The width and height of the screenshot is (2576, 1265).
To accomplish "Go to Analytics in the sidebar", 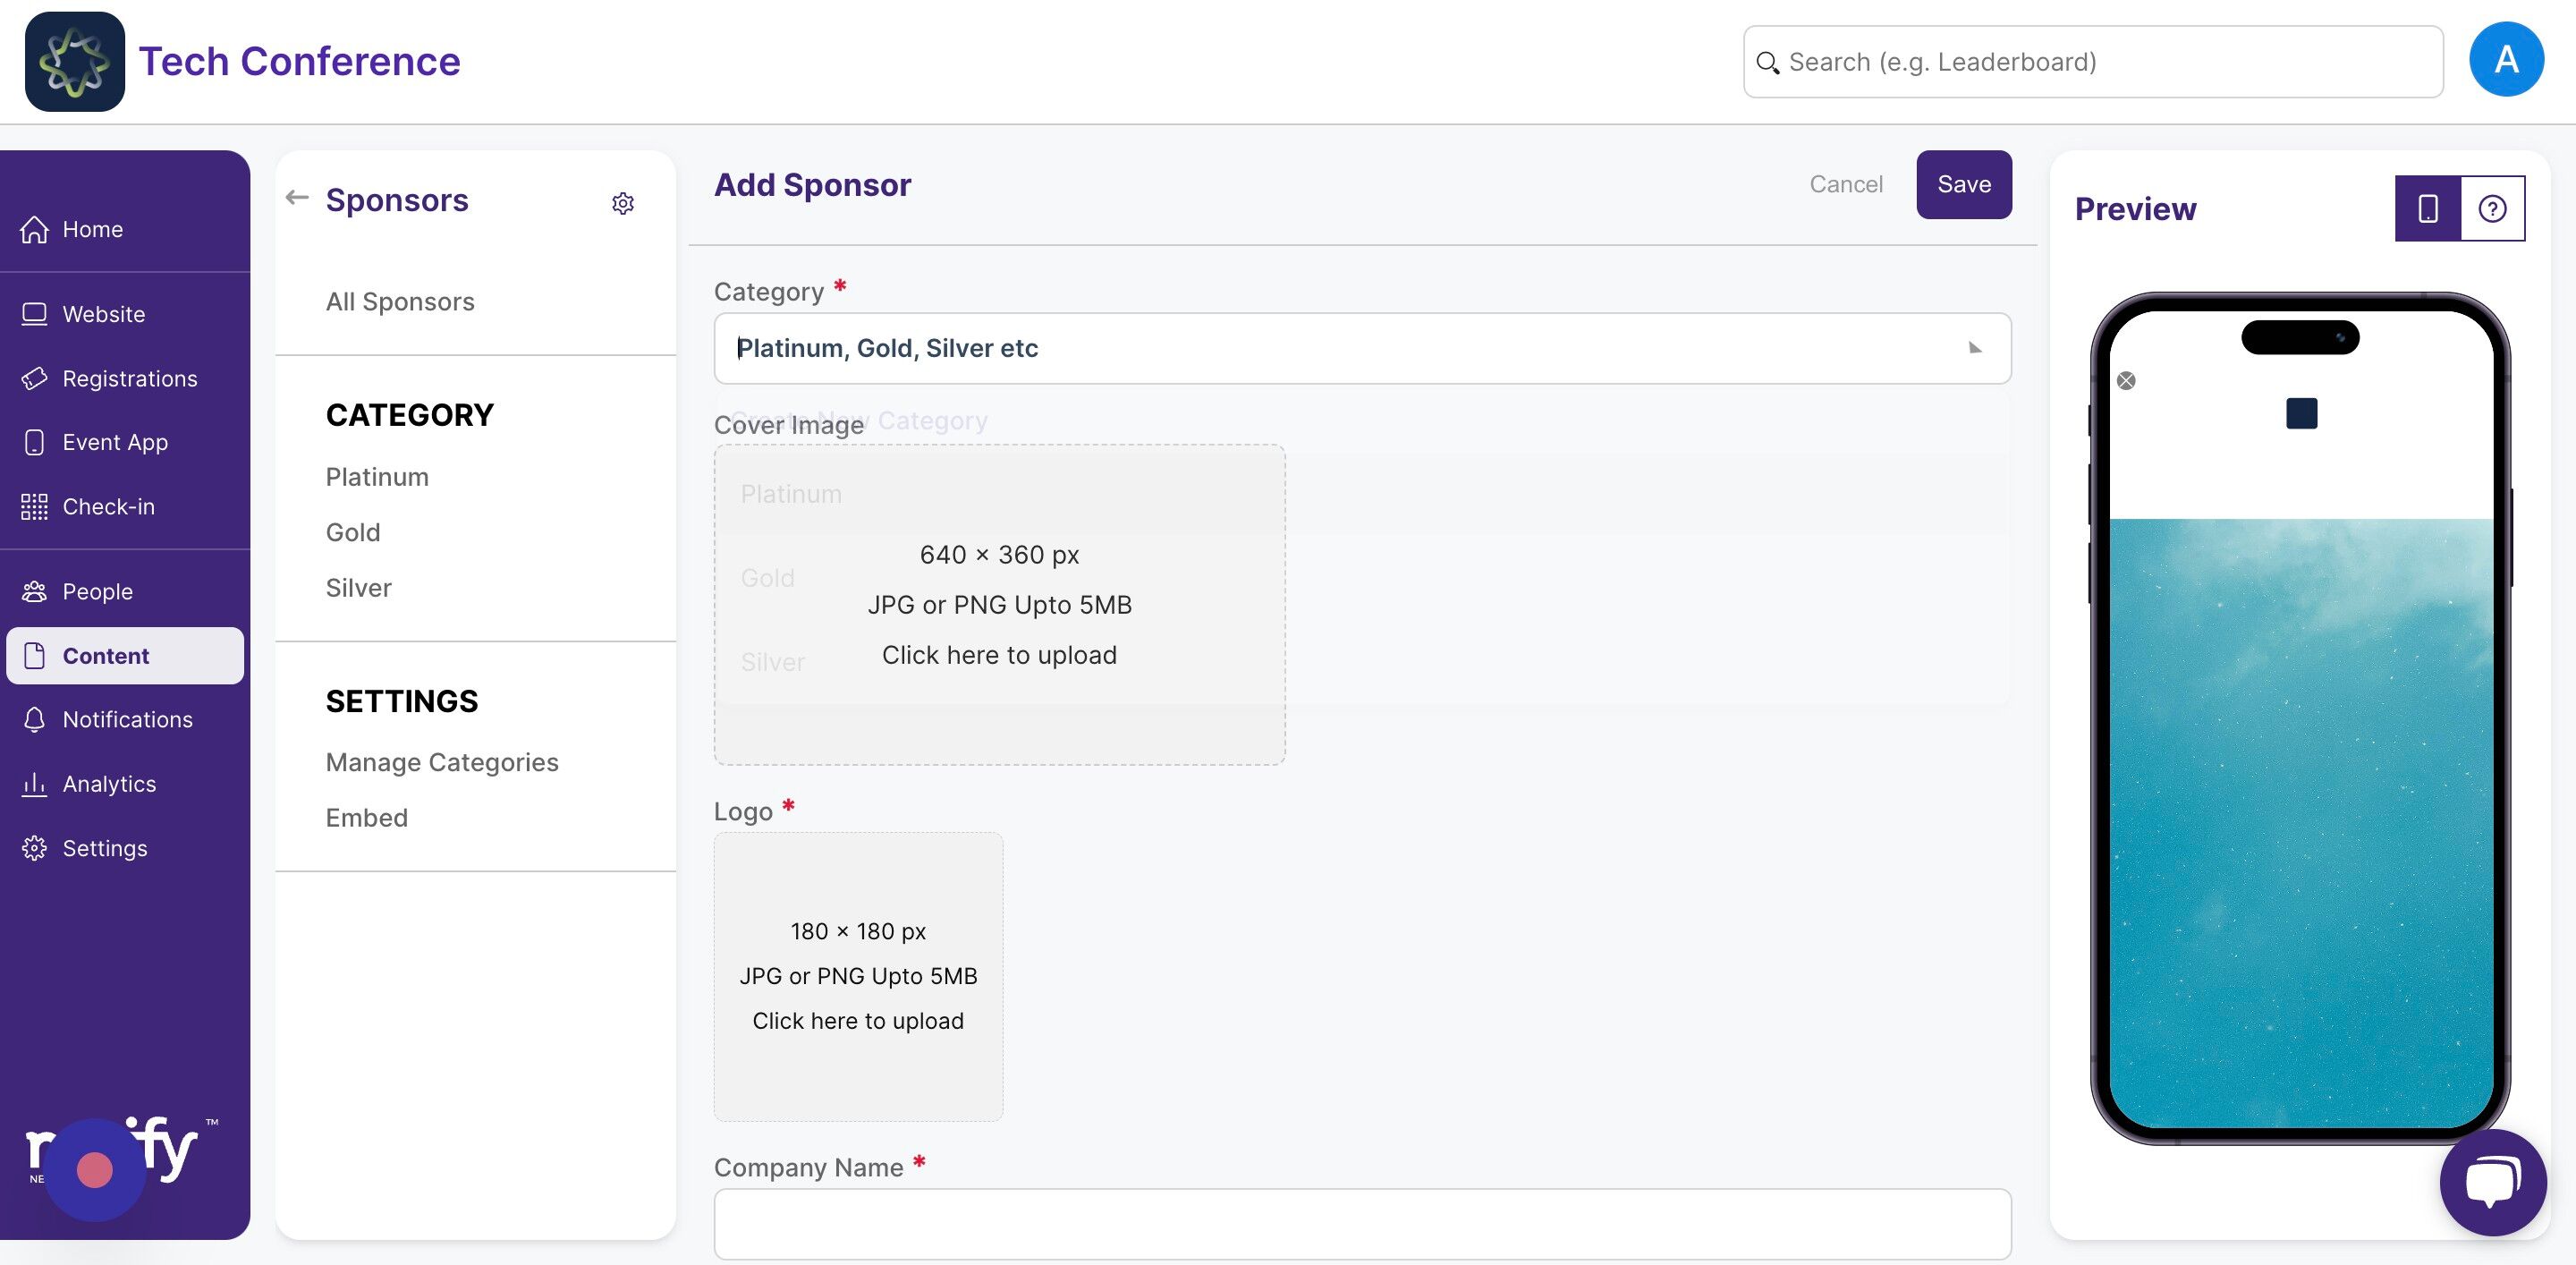I will pos(109,783).
